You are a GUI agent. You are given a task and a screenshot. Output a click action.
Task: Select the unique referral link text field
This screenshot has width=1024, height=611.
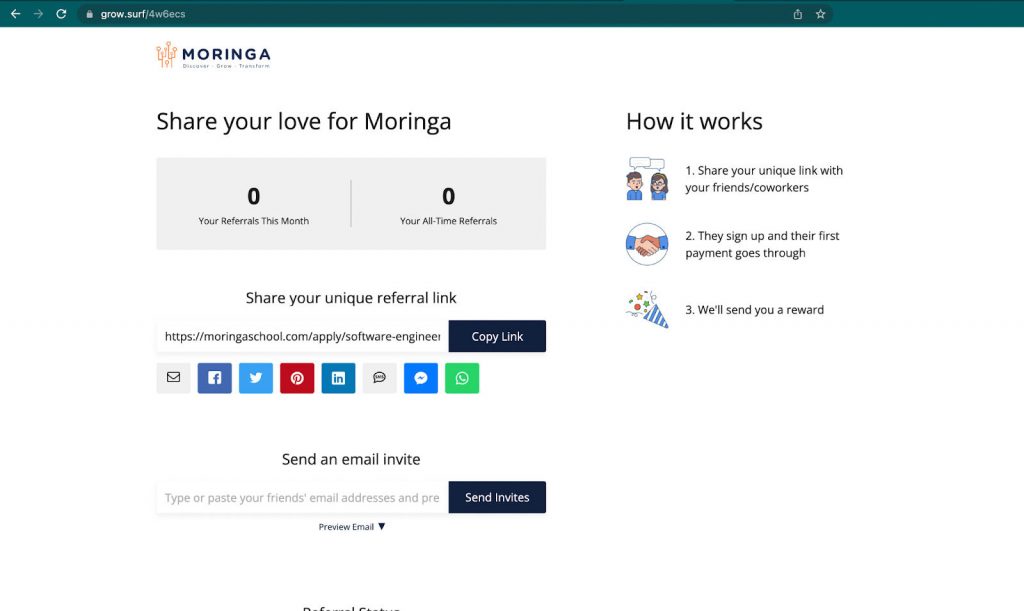click(x=302, y=337)
